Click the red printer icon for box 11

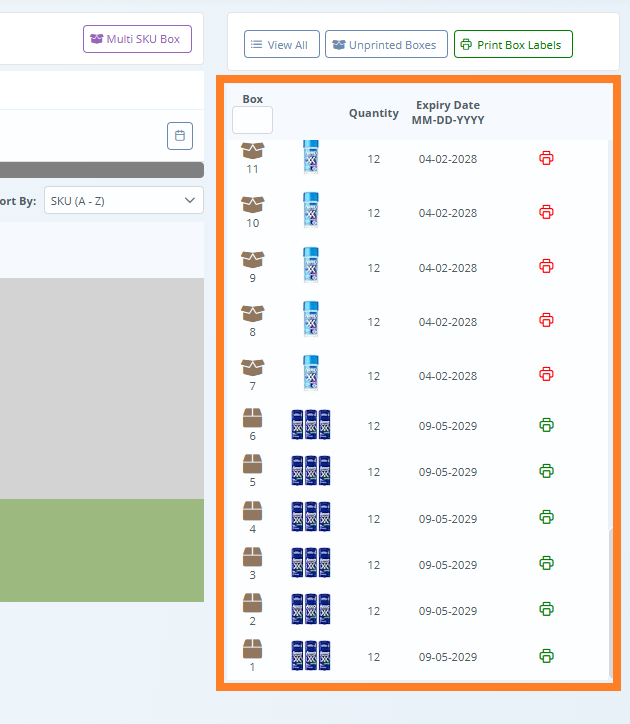pyautogui.click(x=546, y=158)
